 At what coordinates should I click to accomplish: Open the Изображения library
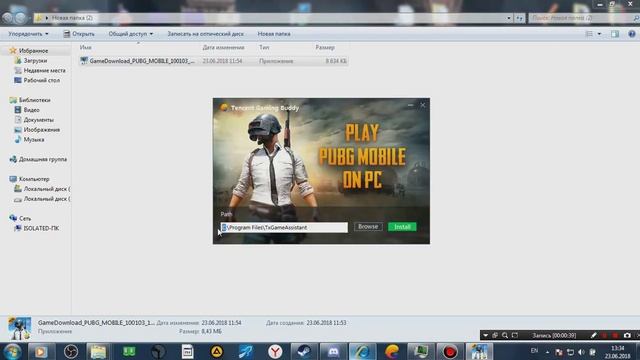[x=37, y=130]
